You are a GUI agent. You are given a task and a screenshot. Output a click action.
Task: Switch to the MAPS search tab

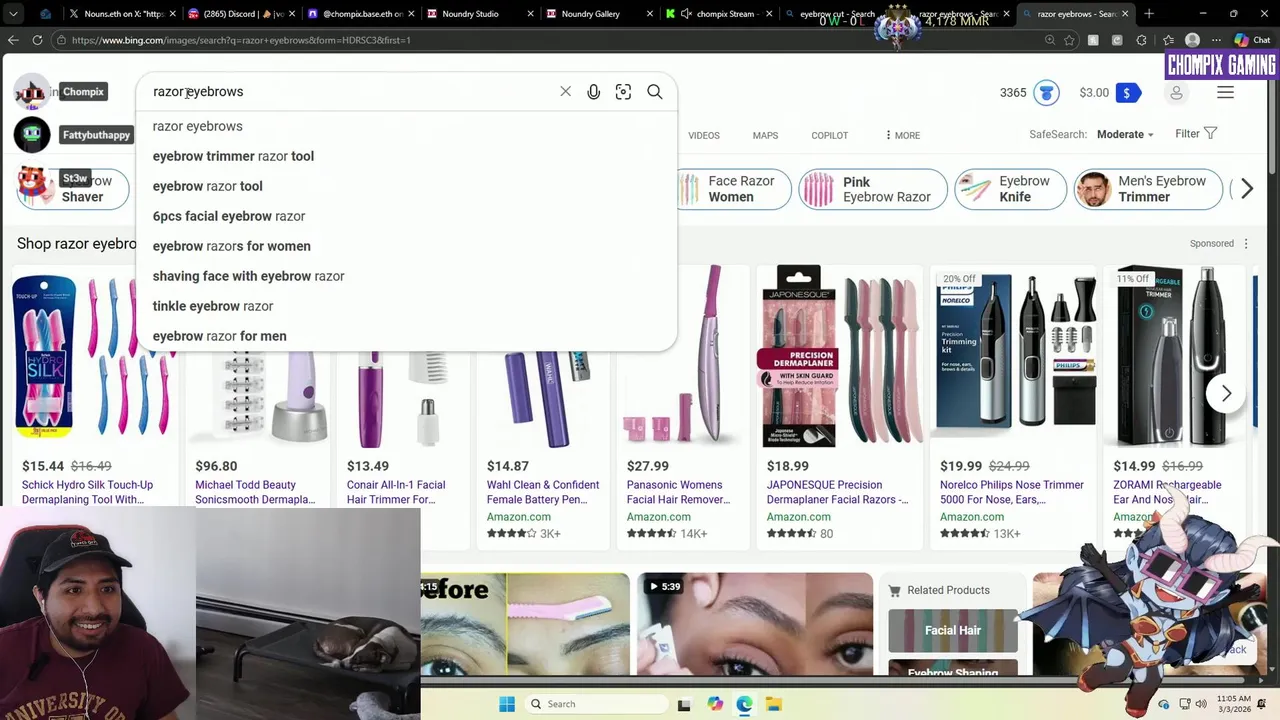765,135
